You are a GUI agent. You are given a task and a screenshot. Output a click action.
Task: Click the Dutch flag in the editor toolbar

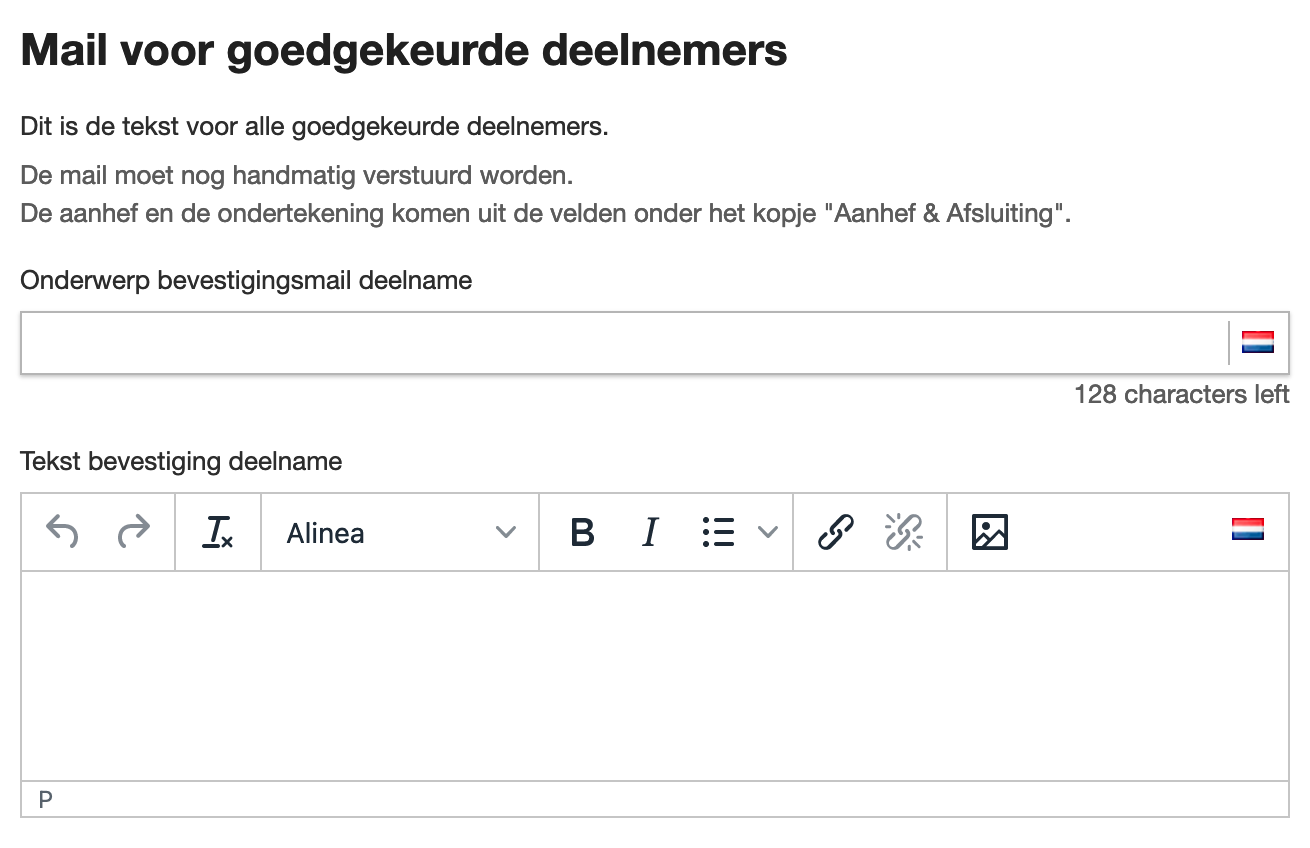(x=1247, y=529)
